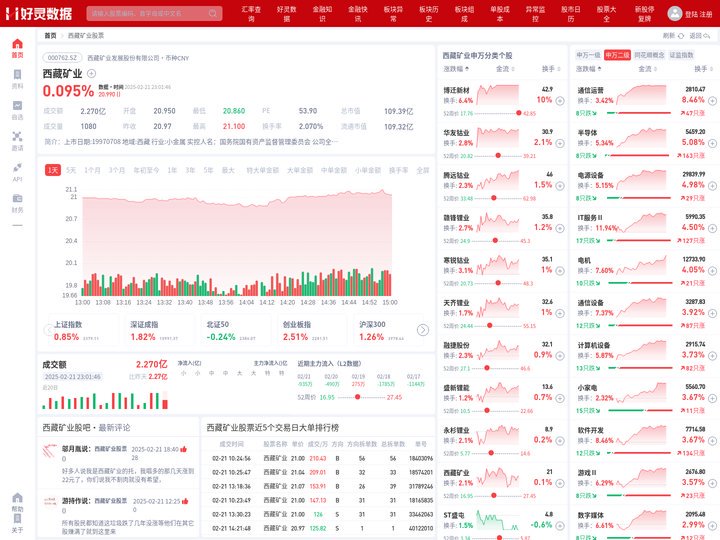Click the 52周价 marker for 博迁新材
720x540 pixels.
pos(519,113)
